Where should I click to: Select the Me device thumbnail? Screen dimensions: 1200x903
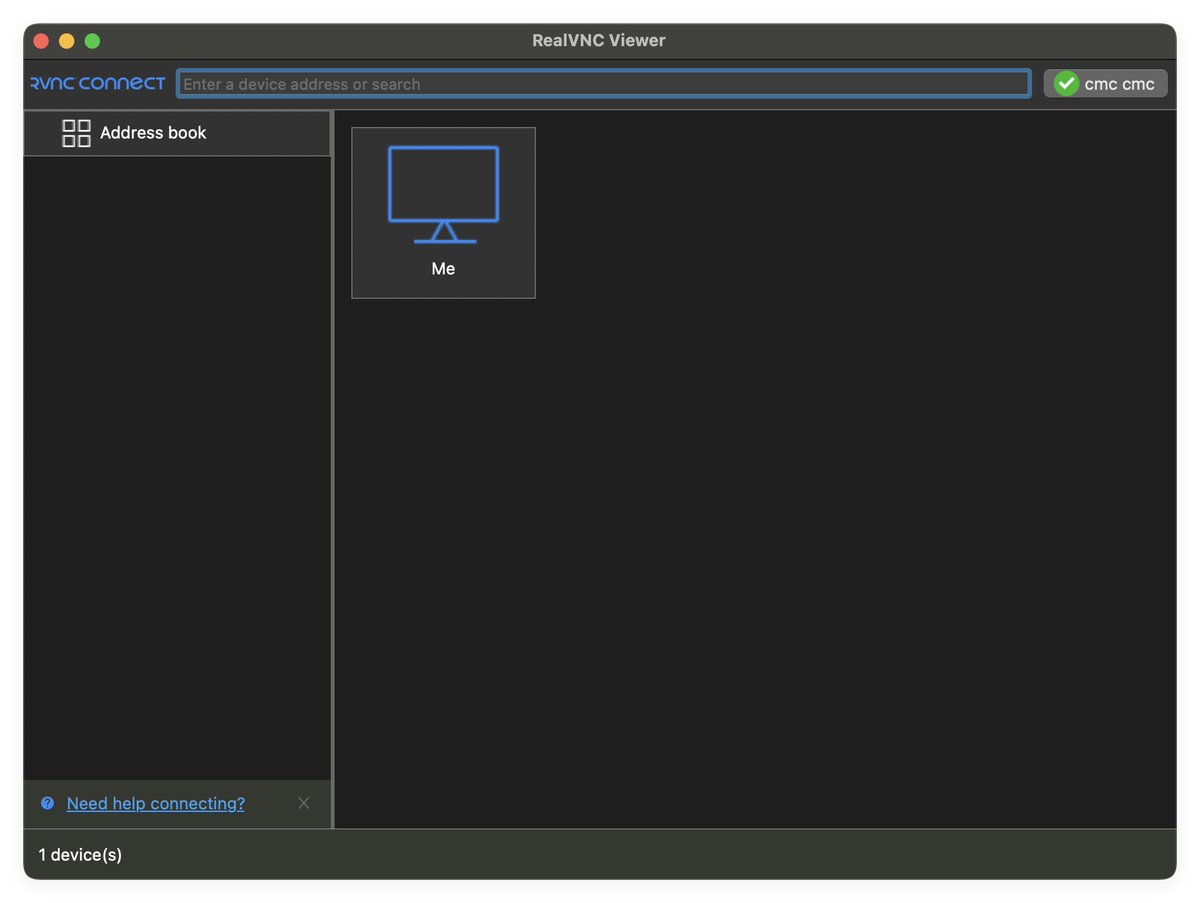443,212
